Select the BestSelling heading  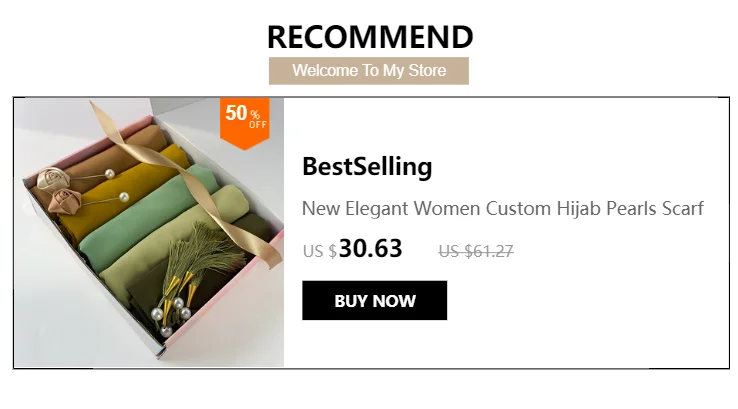[x=367, y=167]
